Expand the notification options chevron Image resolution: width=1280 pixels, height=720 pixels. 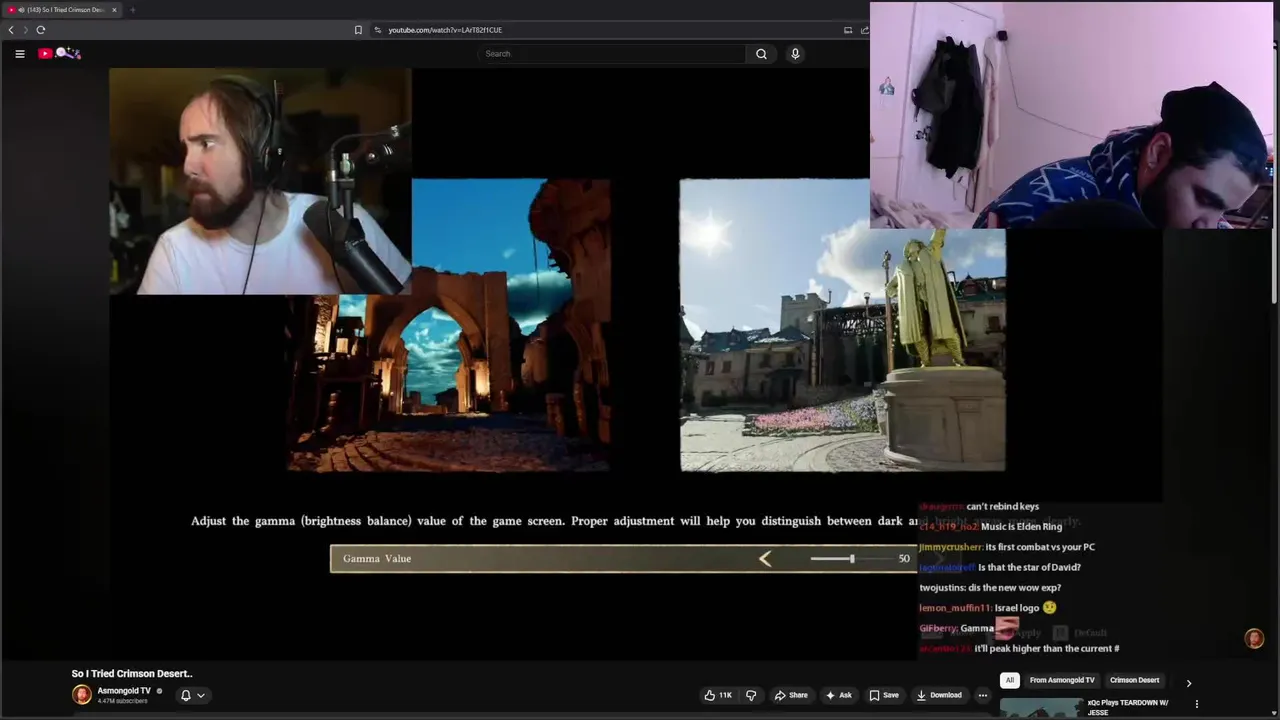click(201, 695)
